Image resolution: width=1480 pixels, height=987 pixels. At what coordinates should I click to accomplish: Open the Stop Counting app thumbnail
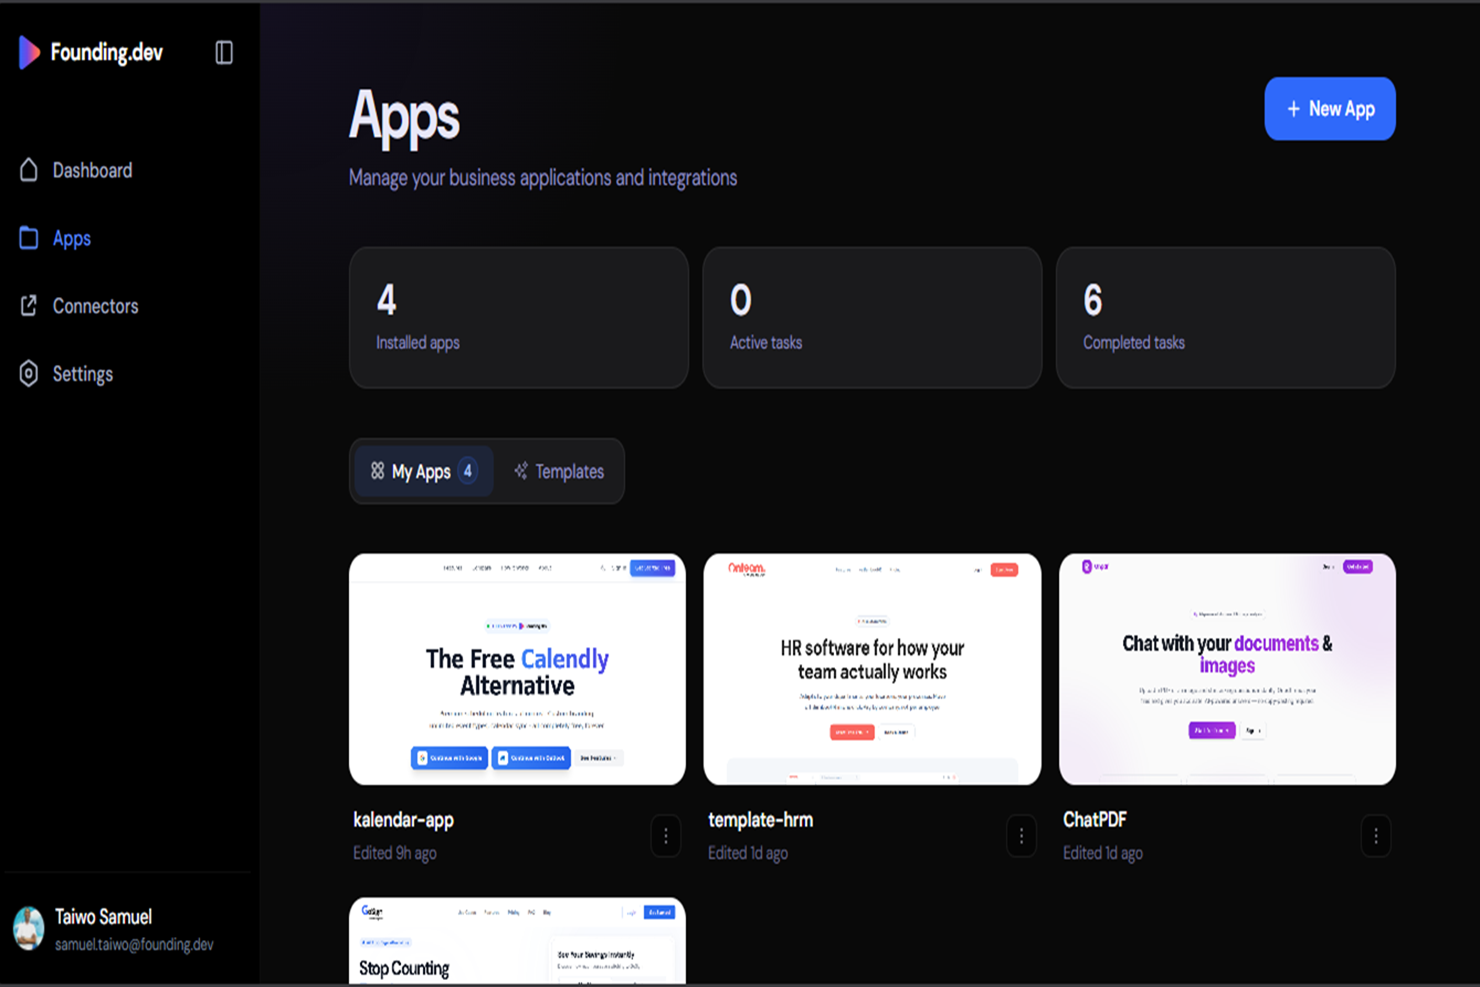pos(517,941)
